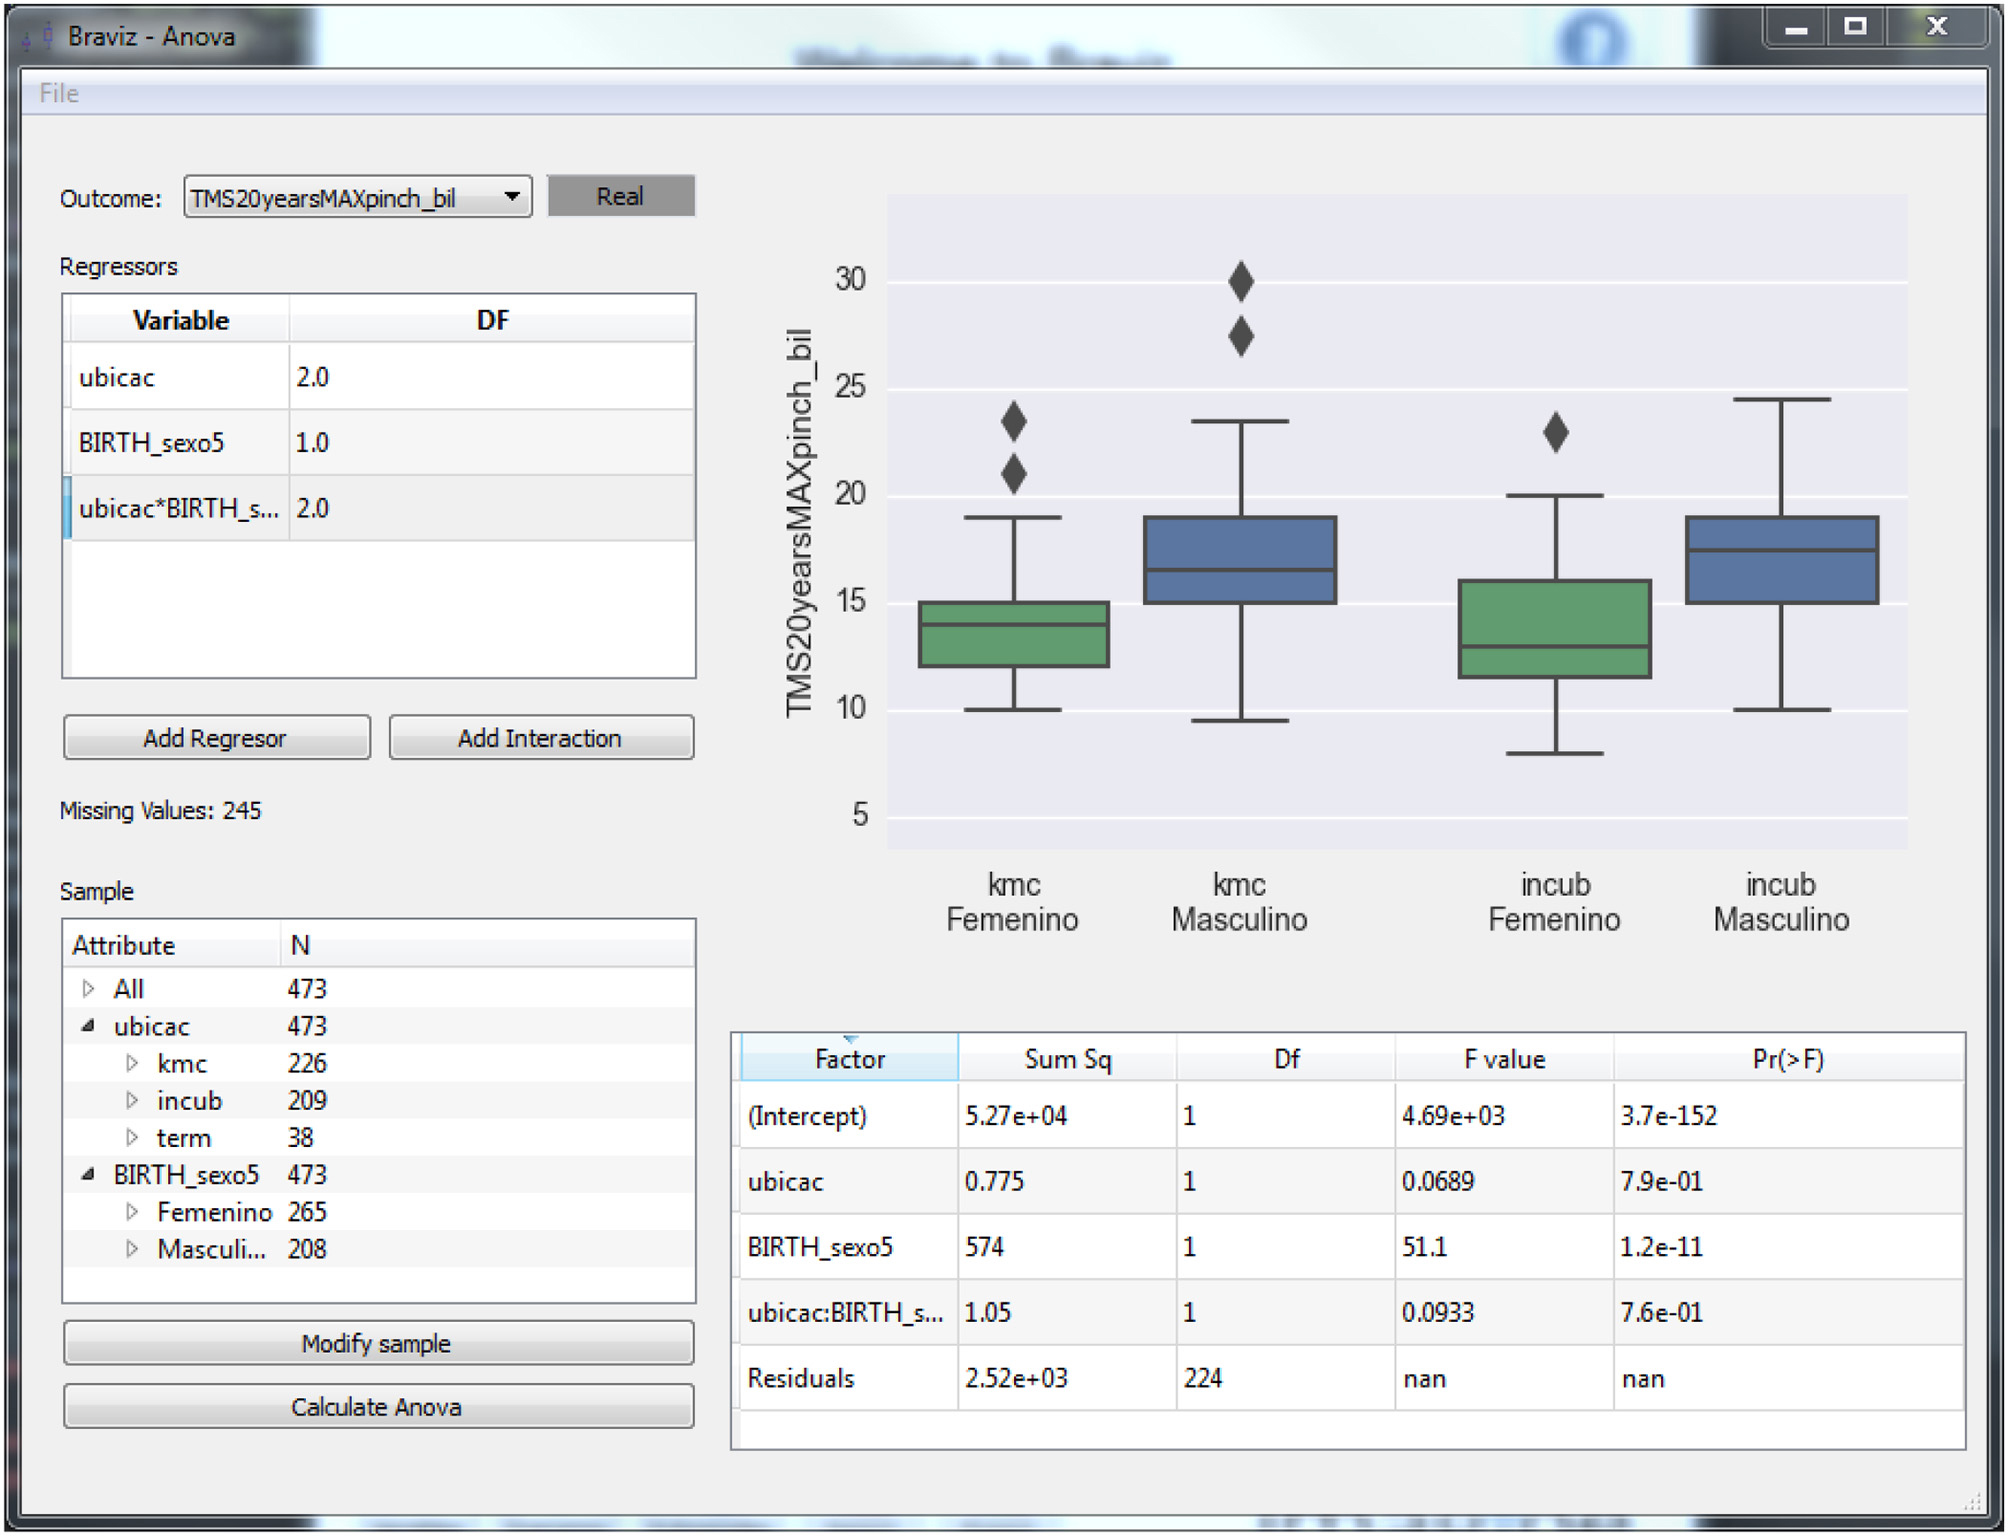This screenshot has height=1536, width=2008.
Task: Click the F value column header
Action: click(x=1504, y=1059)
